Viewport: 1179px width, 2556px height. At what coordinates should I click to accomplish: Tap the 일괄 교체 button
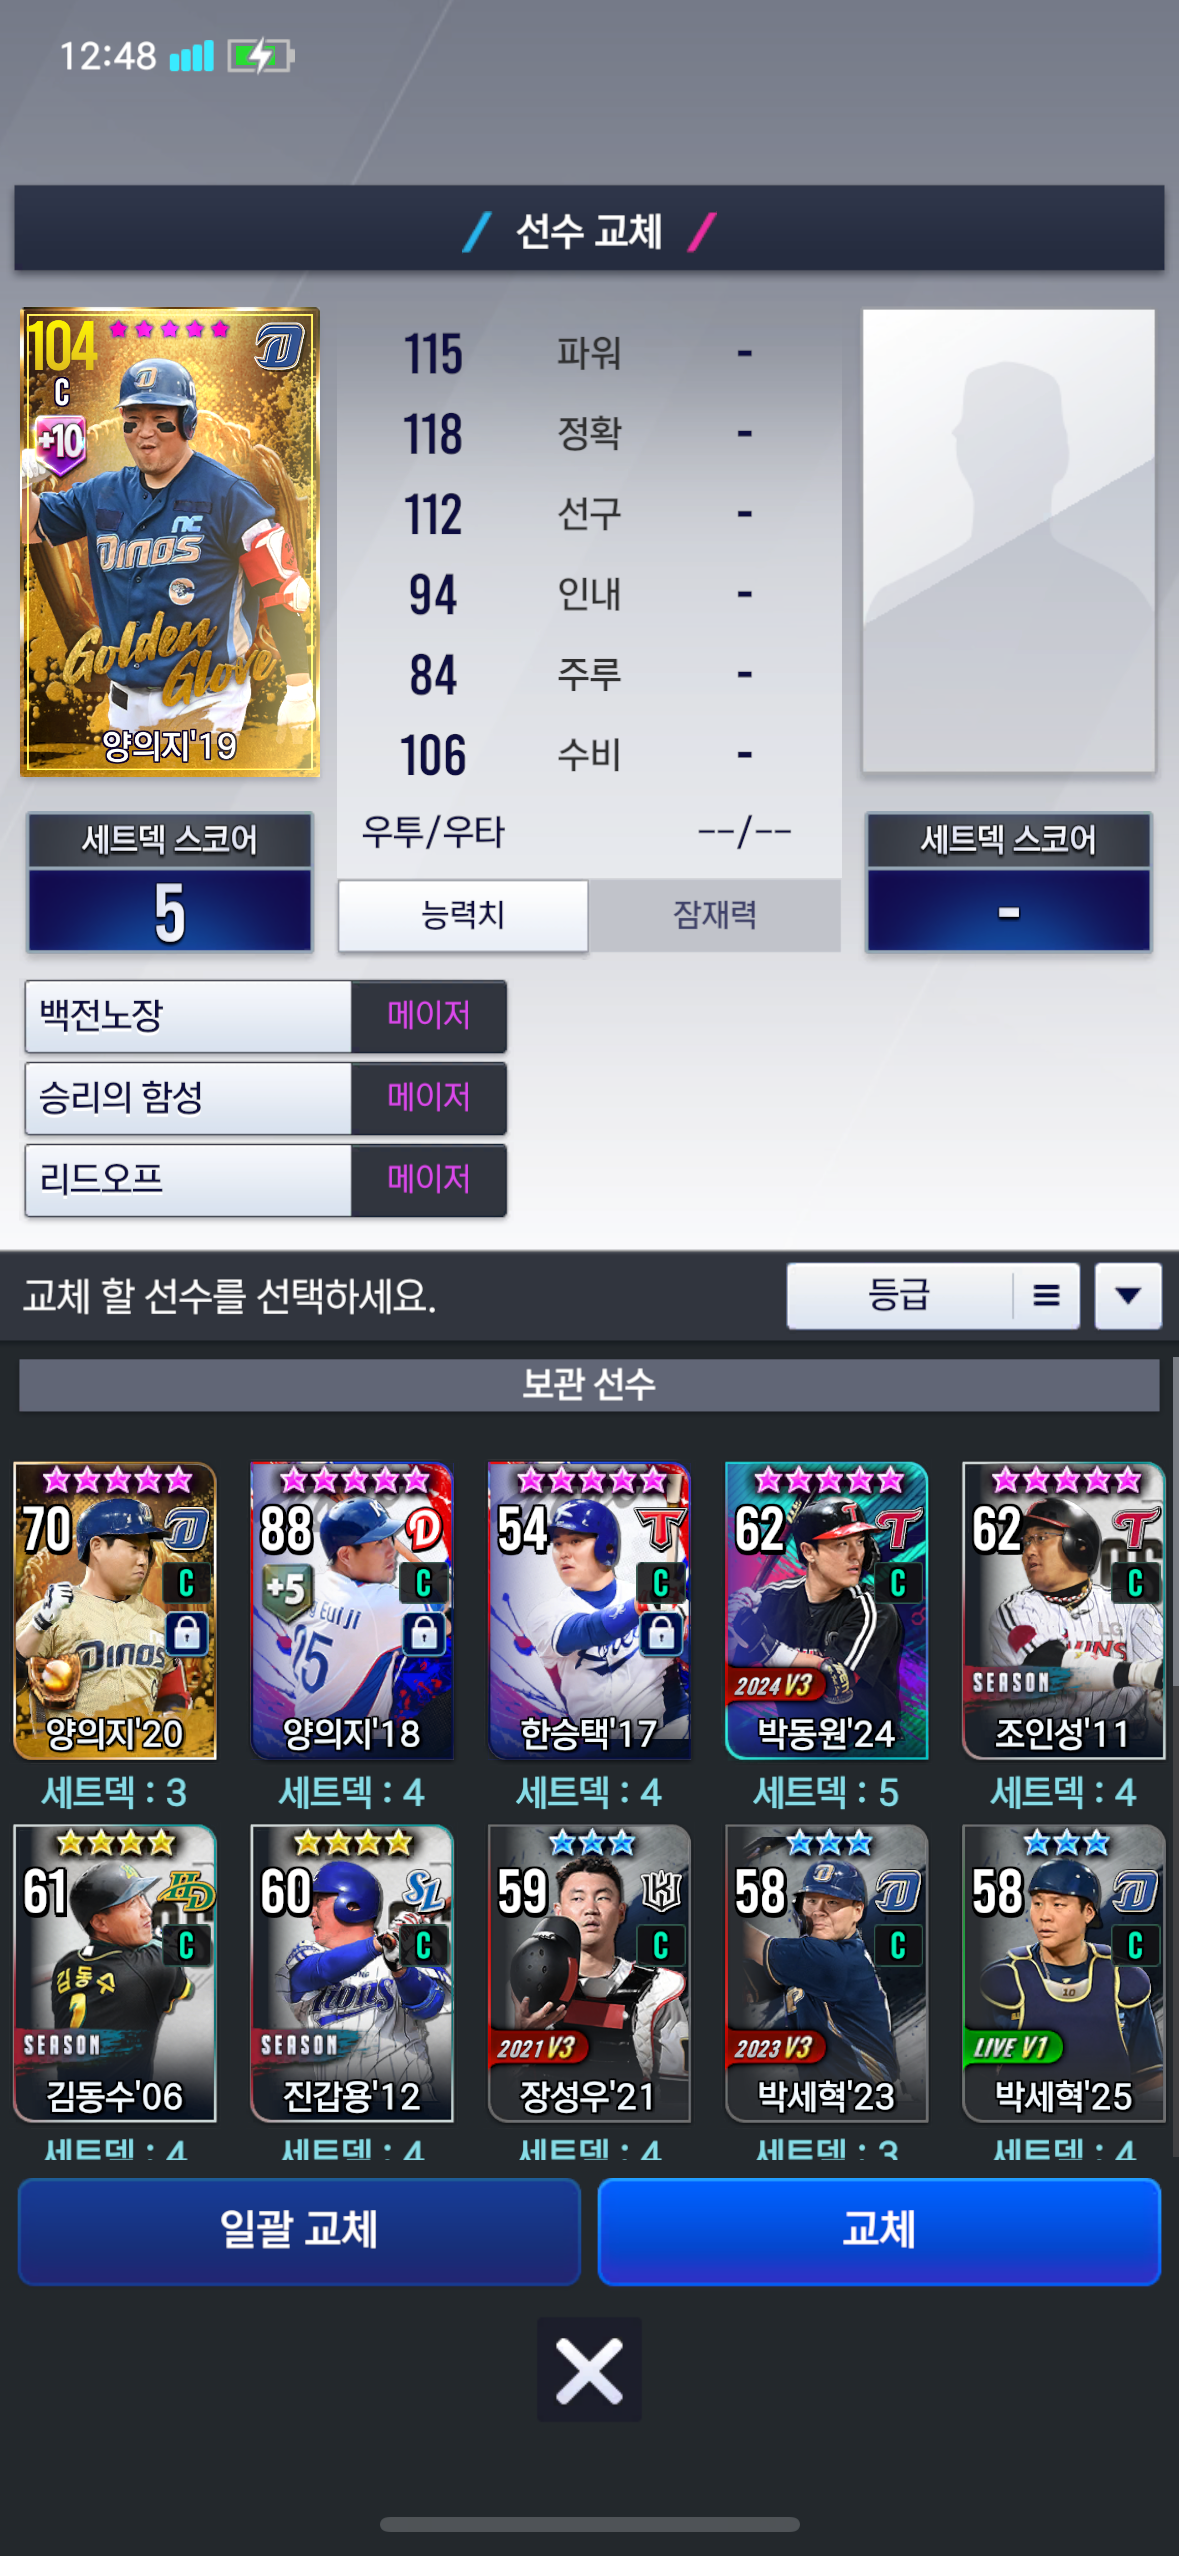coord(299,2230)
